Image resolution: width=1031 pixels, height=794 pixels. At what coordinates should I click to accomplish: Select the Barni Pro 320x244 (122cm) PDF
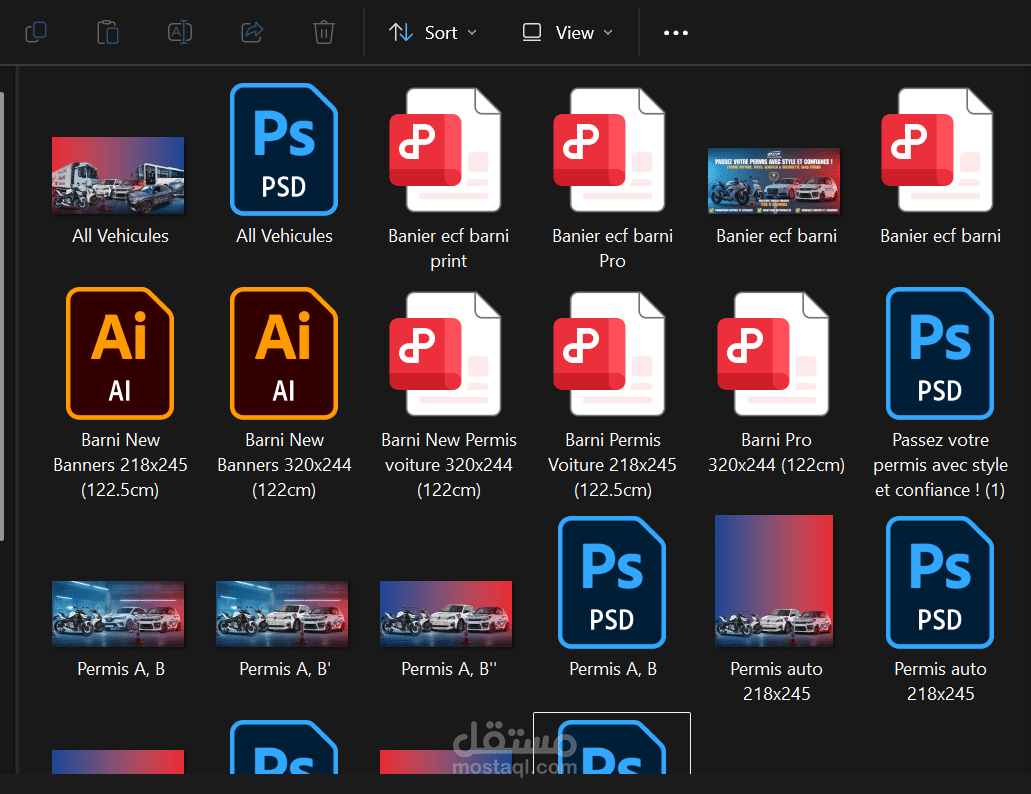click(774, 354)
